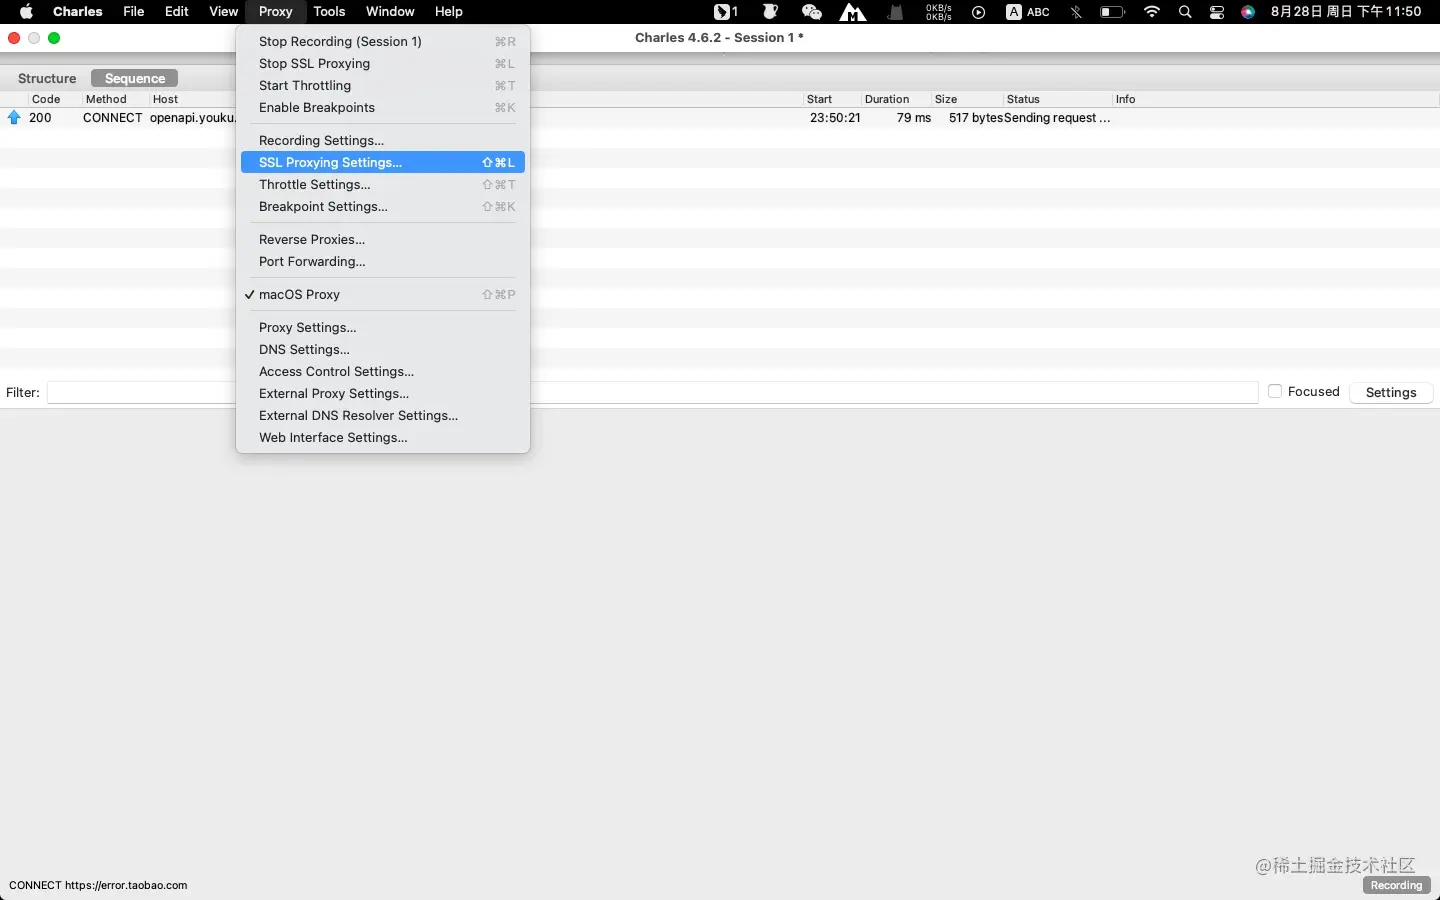The width and height of the screenshot is (1440, 900).
Task: Open Recording Settings...
Action: [x=383, y=141]
